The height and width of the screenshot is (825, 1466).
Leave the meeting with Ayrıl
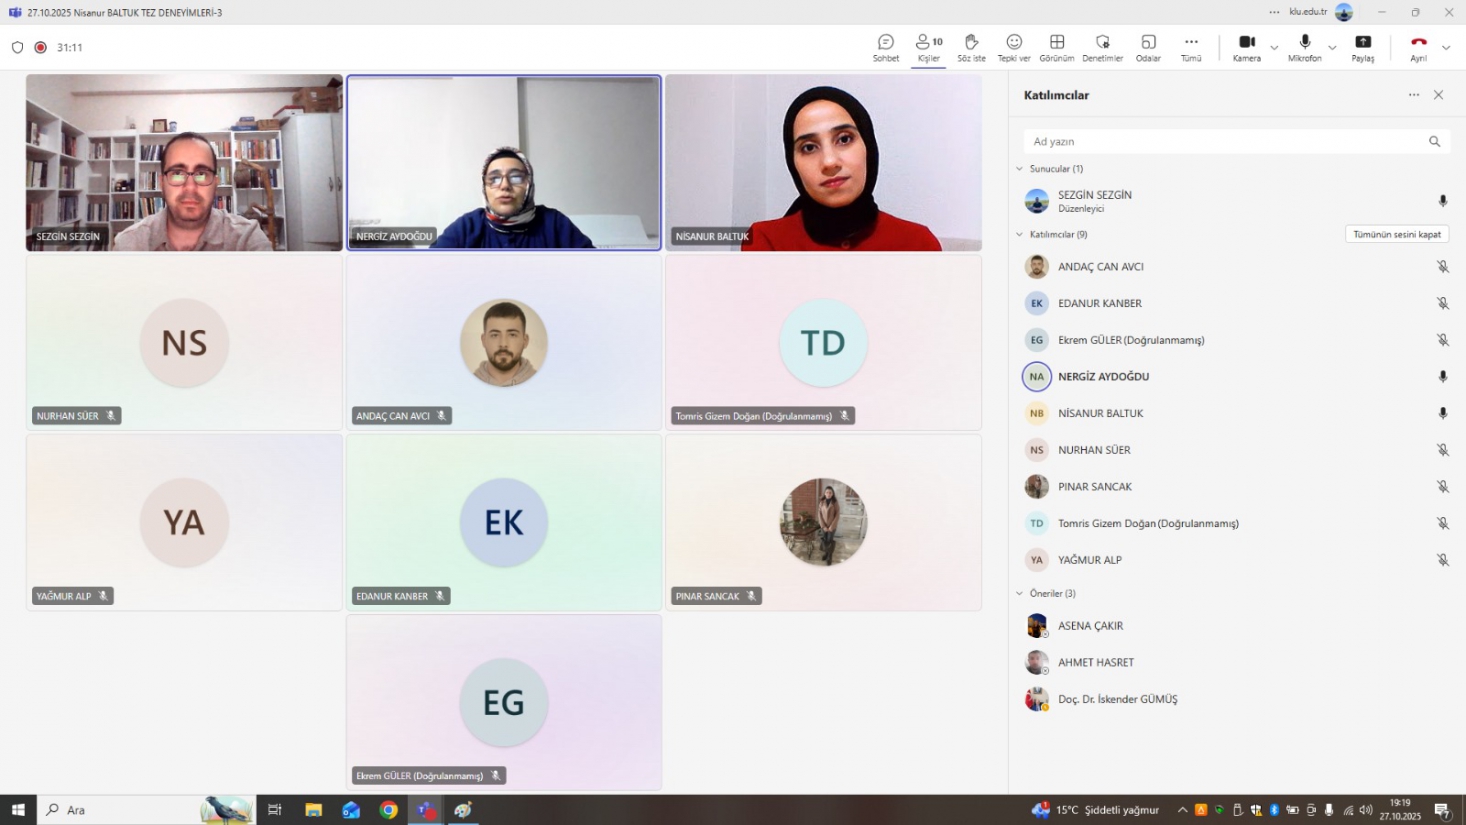pos(1418,47)
